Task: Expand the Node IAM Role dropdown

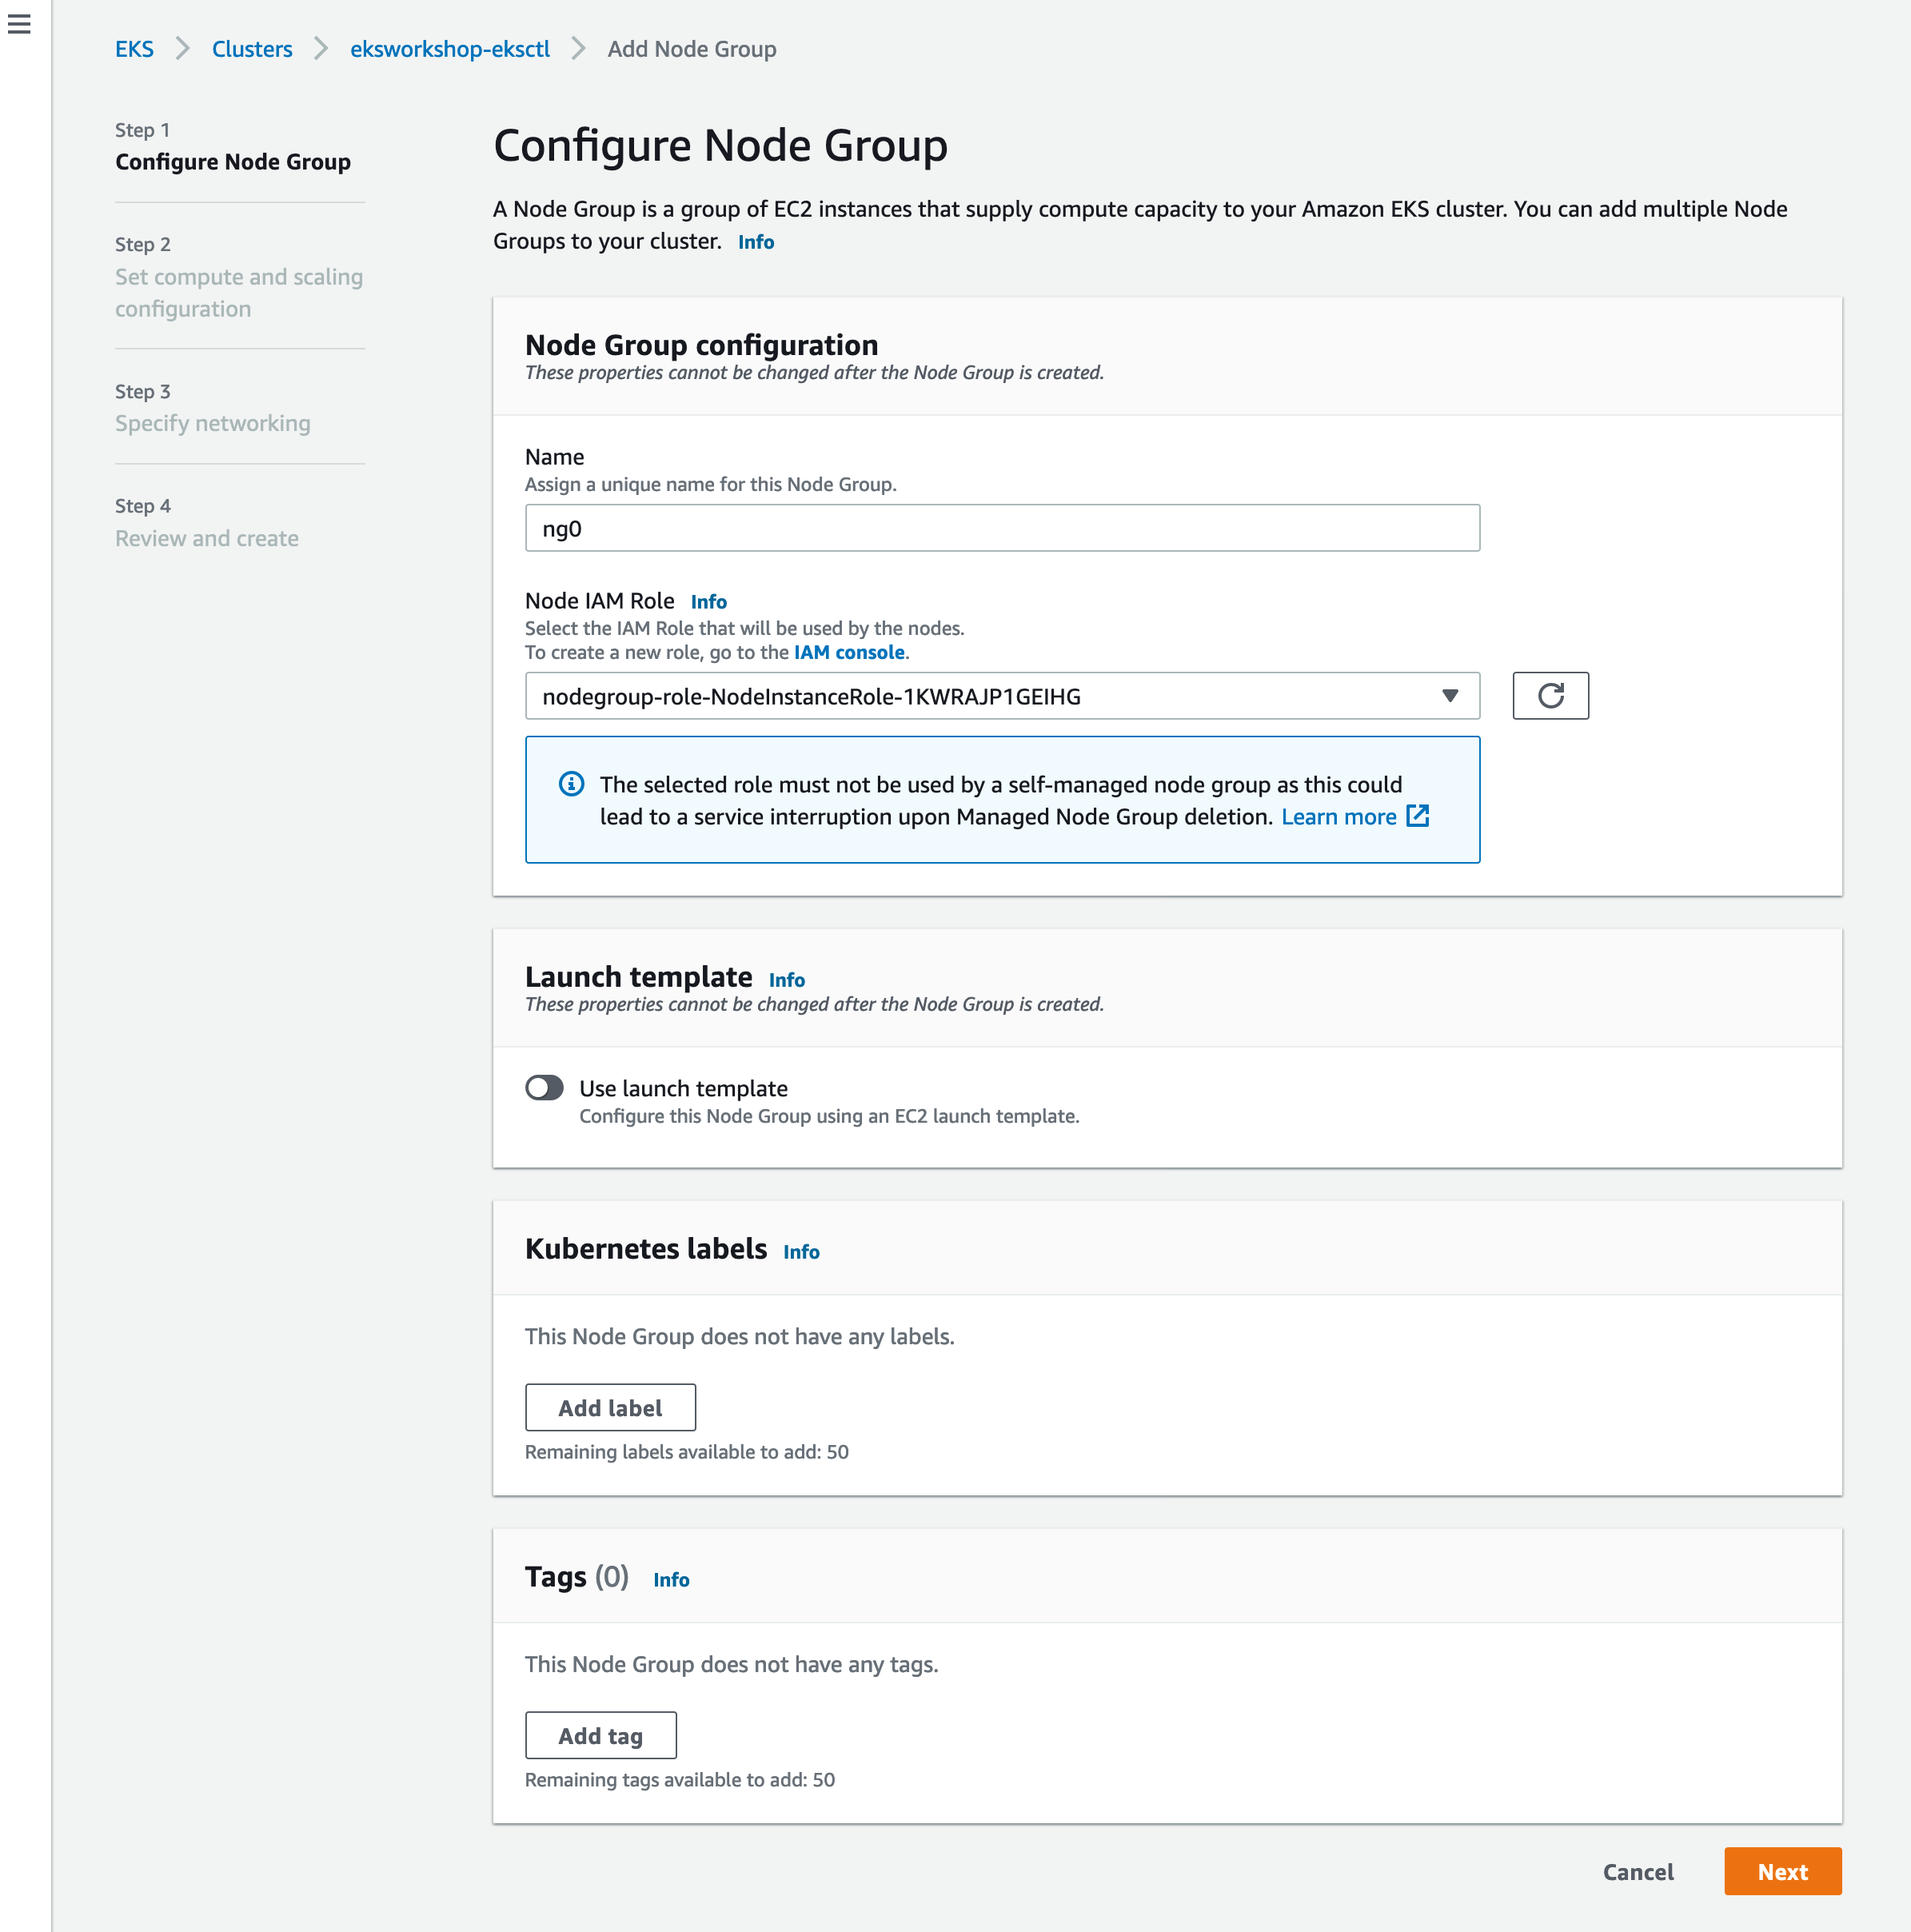Action: 1001,696
